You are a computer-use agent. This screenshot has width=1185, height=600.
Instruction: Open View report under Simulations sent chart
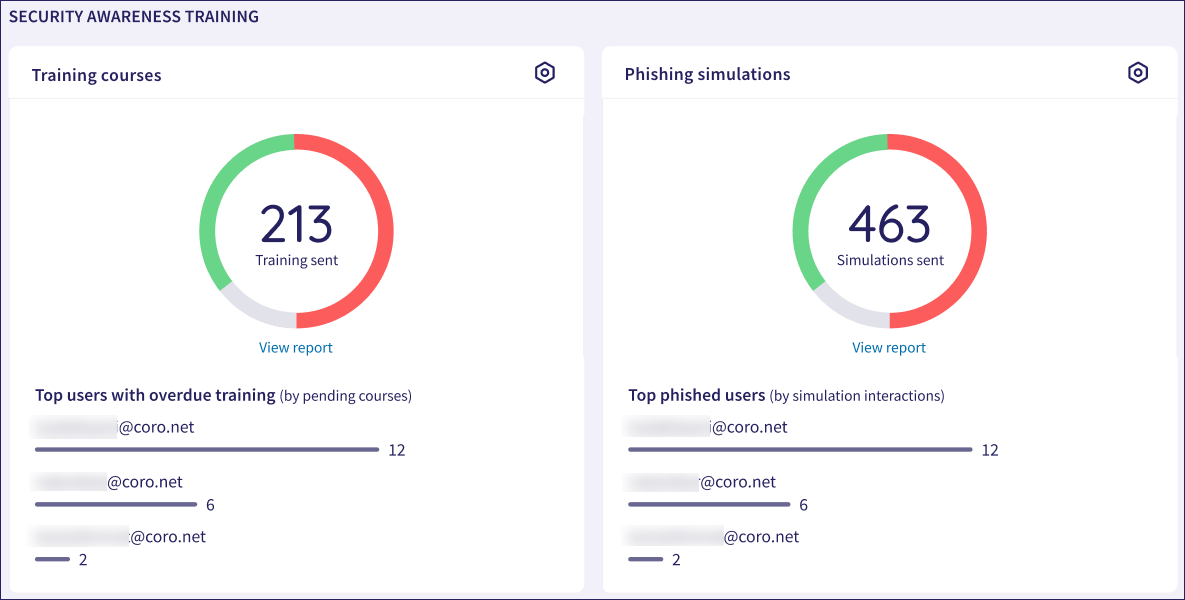pos(889,348)
